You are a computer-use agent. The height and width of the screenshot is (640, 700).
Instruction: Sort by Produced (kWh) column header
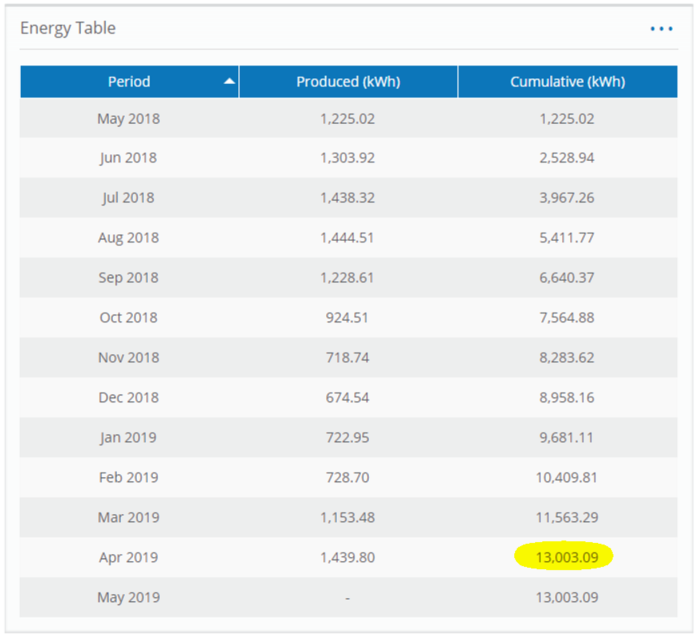pyautogui.click(x=348, y=82)
